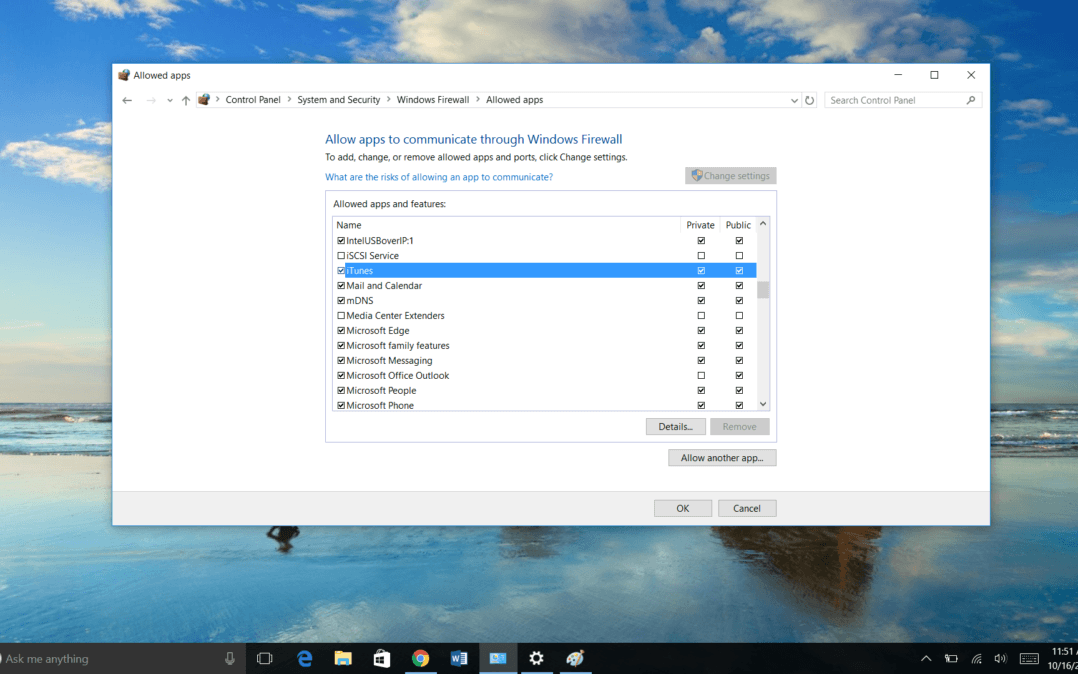Click the Allowed apps breadcrumb
Screen dimensions: 1078x674
point(514,100)
